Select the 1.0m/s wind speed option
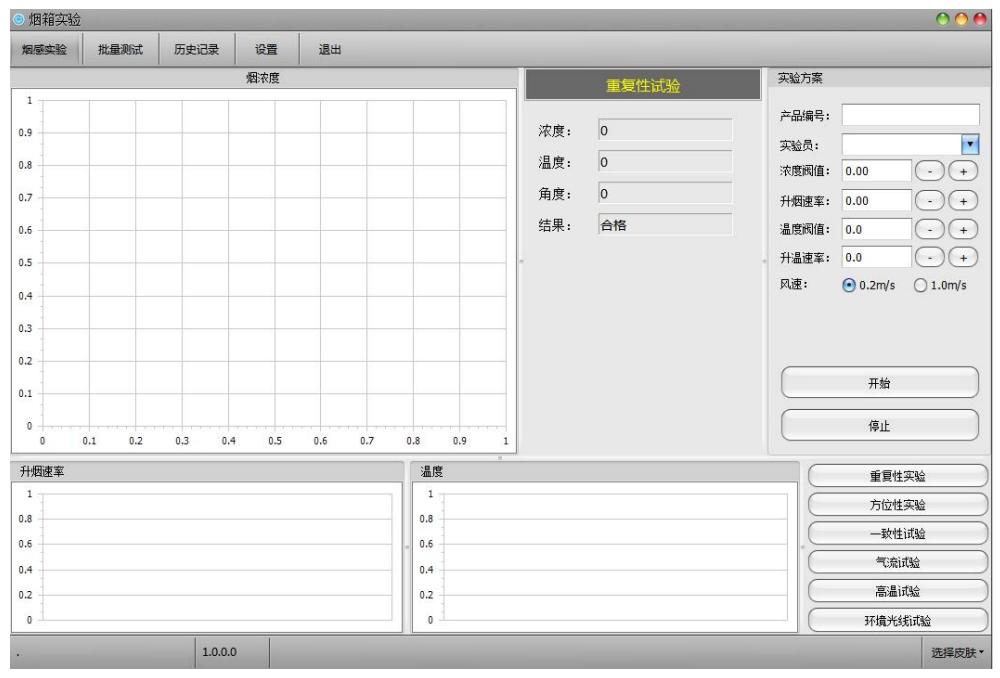 coord(920,285)
